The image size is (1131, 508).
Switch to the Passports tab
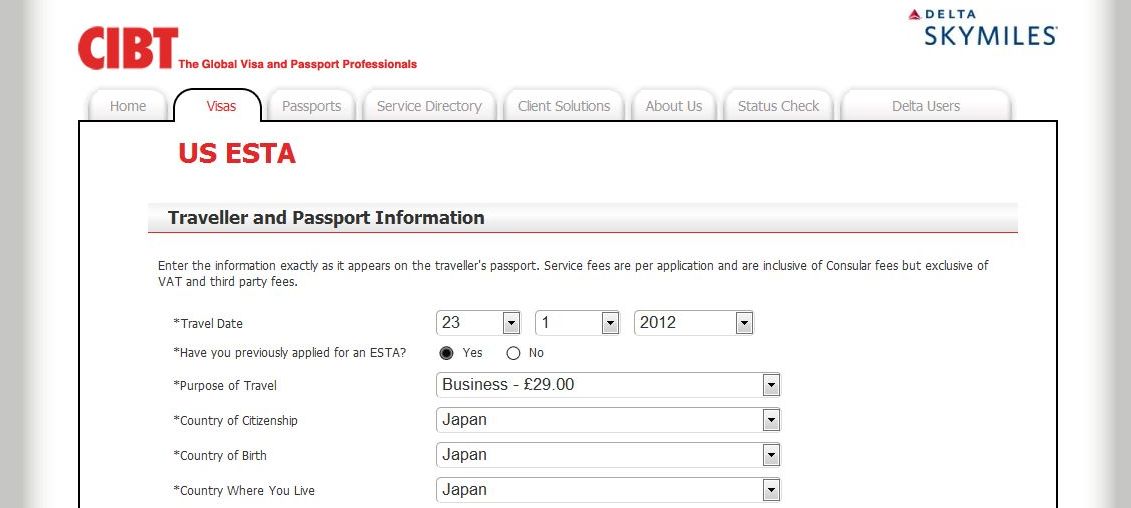311,106
